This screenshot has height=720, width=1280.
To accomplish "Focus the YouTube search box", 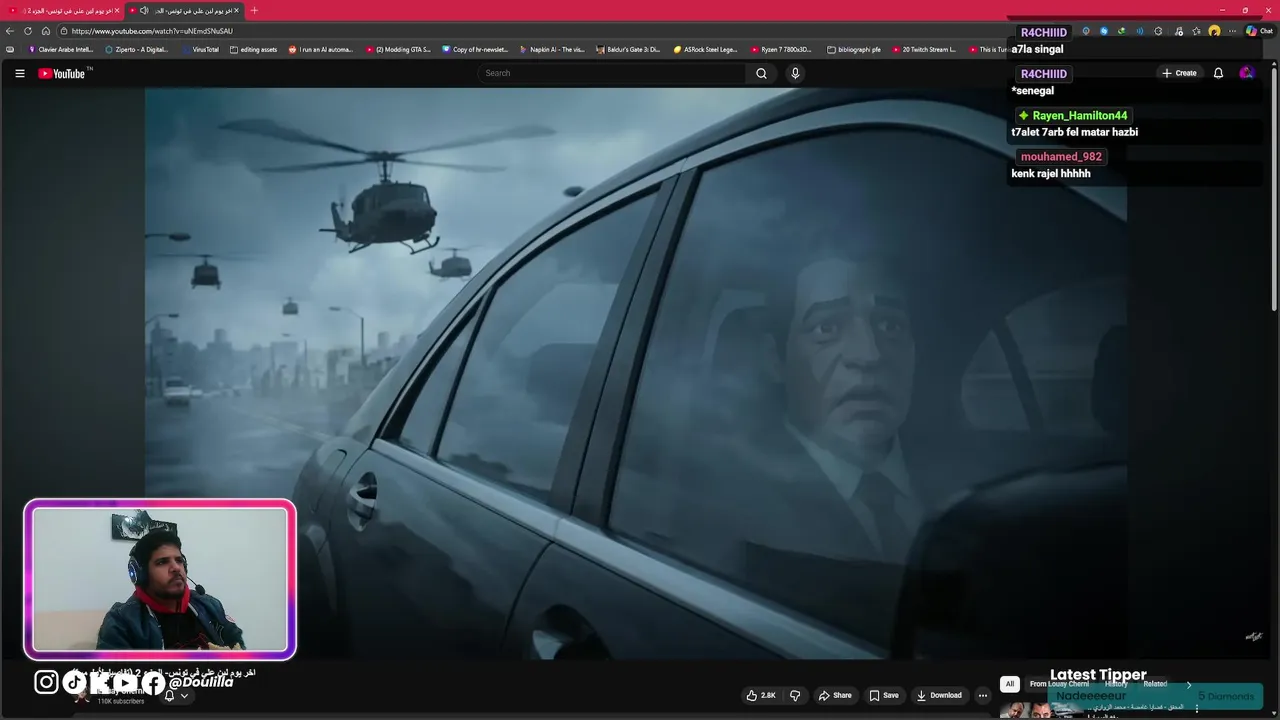I will [612, 73].
